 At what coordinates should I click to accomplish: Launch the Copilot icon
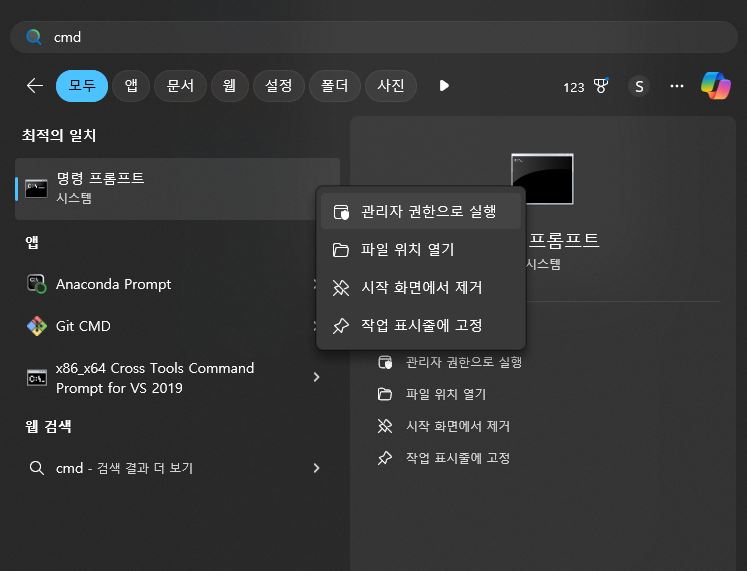pyautogui.click(x=716, y=86)
